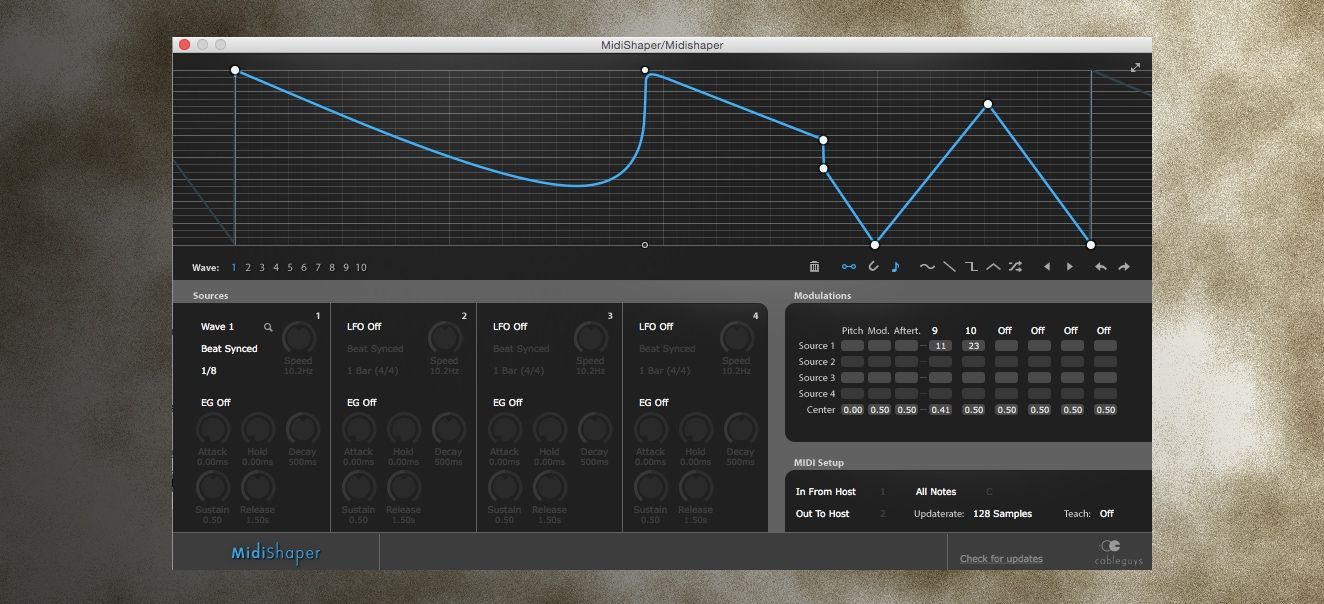Click the Source 1 value 23 cell
Image resolution: width=1324 pixels, height=604 pixels.
[x=973, y=346]
